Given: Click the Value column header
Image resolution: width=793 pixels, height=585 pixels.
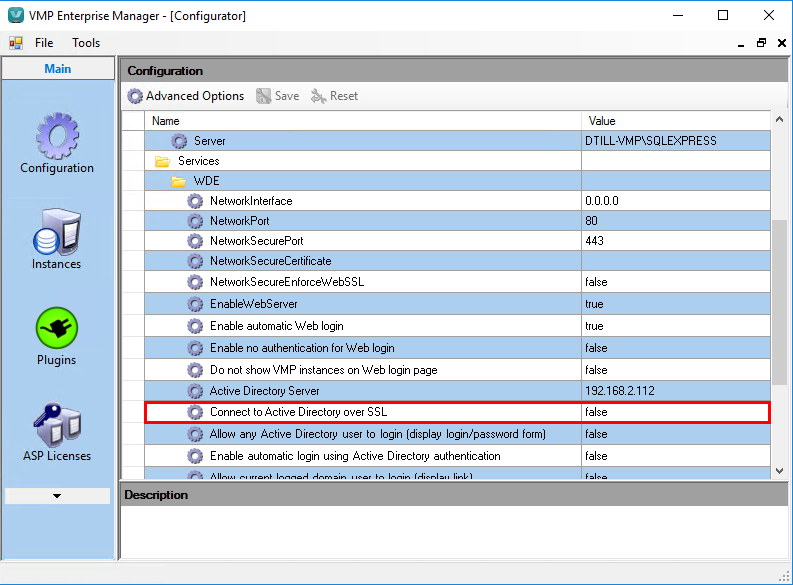Looking at the screenshot, I should tap(676, 121).
